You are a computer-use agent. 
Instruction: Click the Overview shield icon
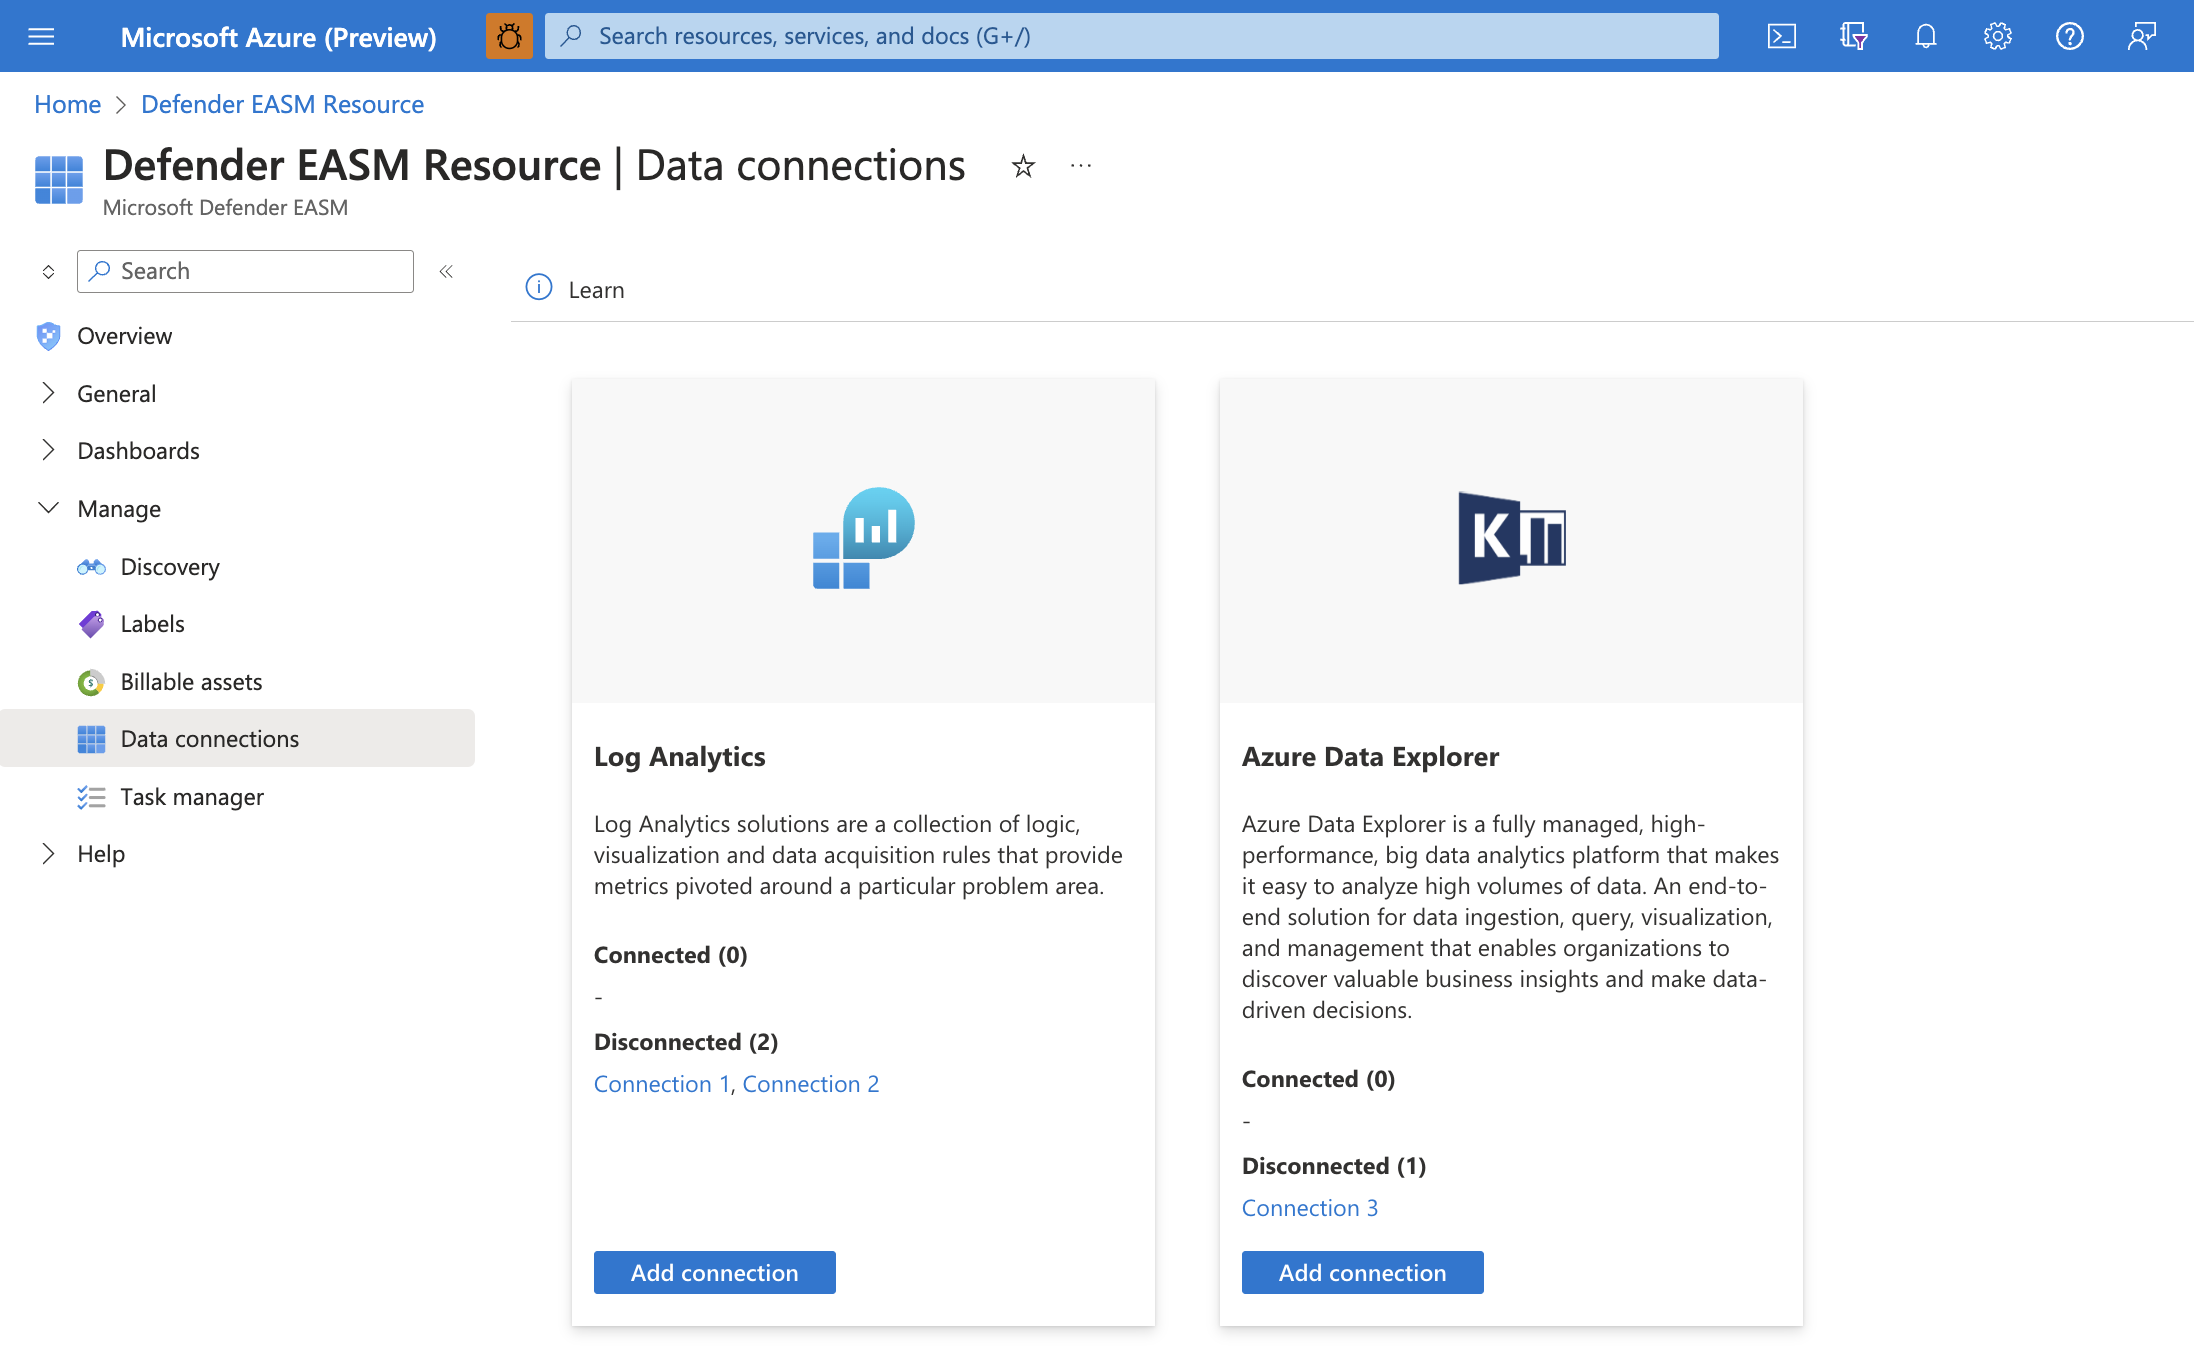(x=47, y=334)
